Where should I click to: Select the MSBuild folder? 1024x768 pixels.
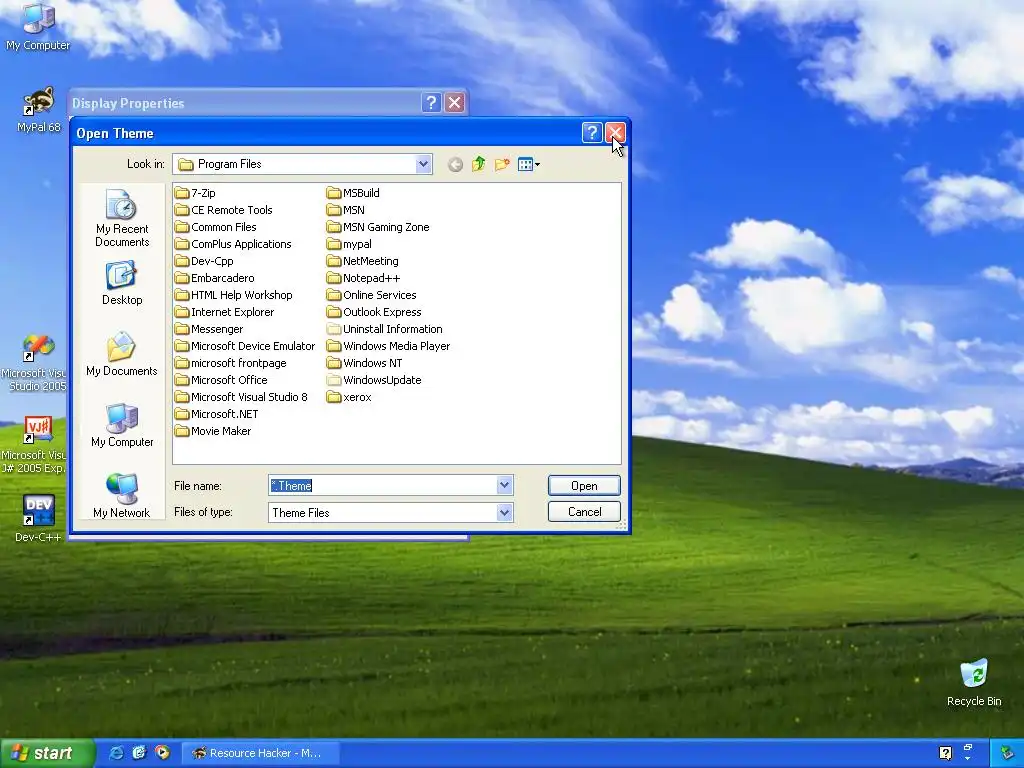tap(353, 193)
